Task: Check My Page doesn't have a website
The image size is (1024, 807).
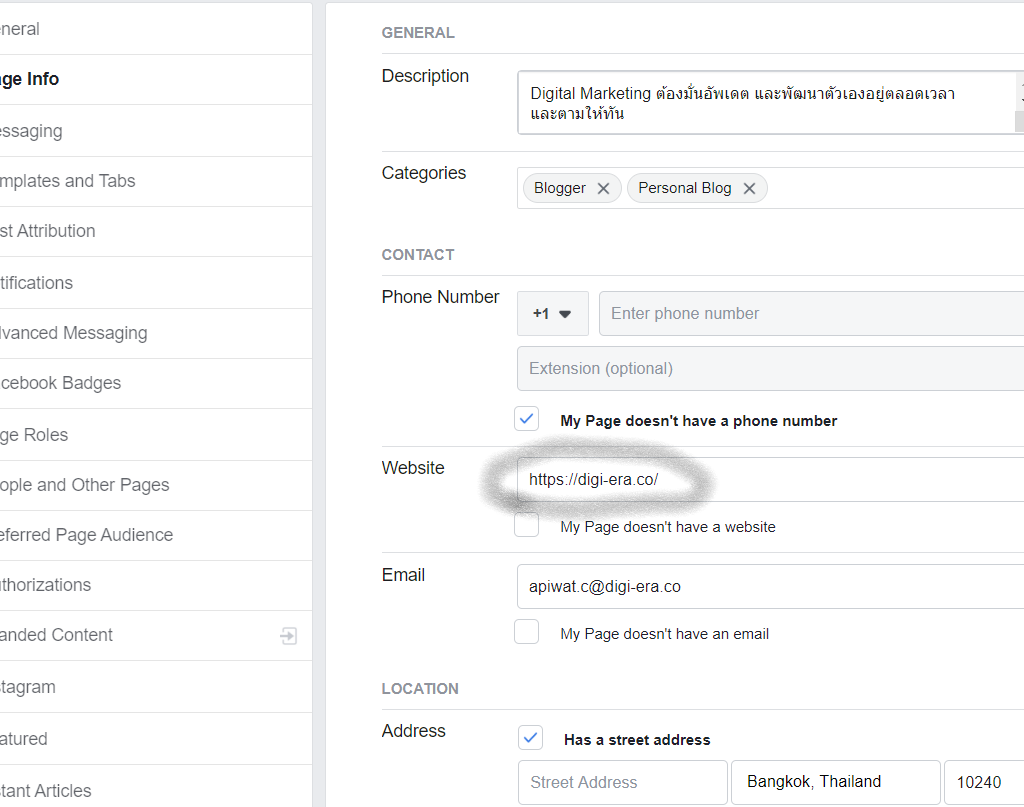Action: click(x=527, y=525)
